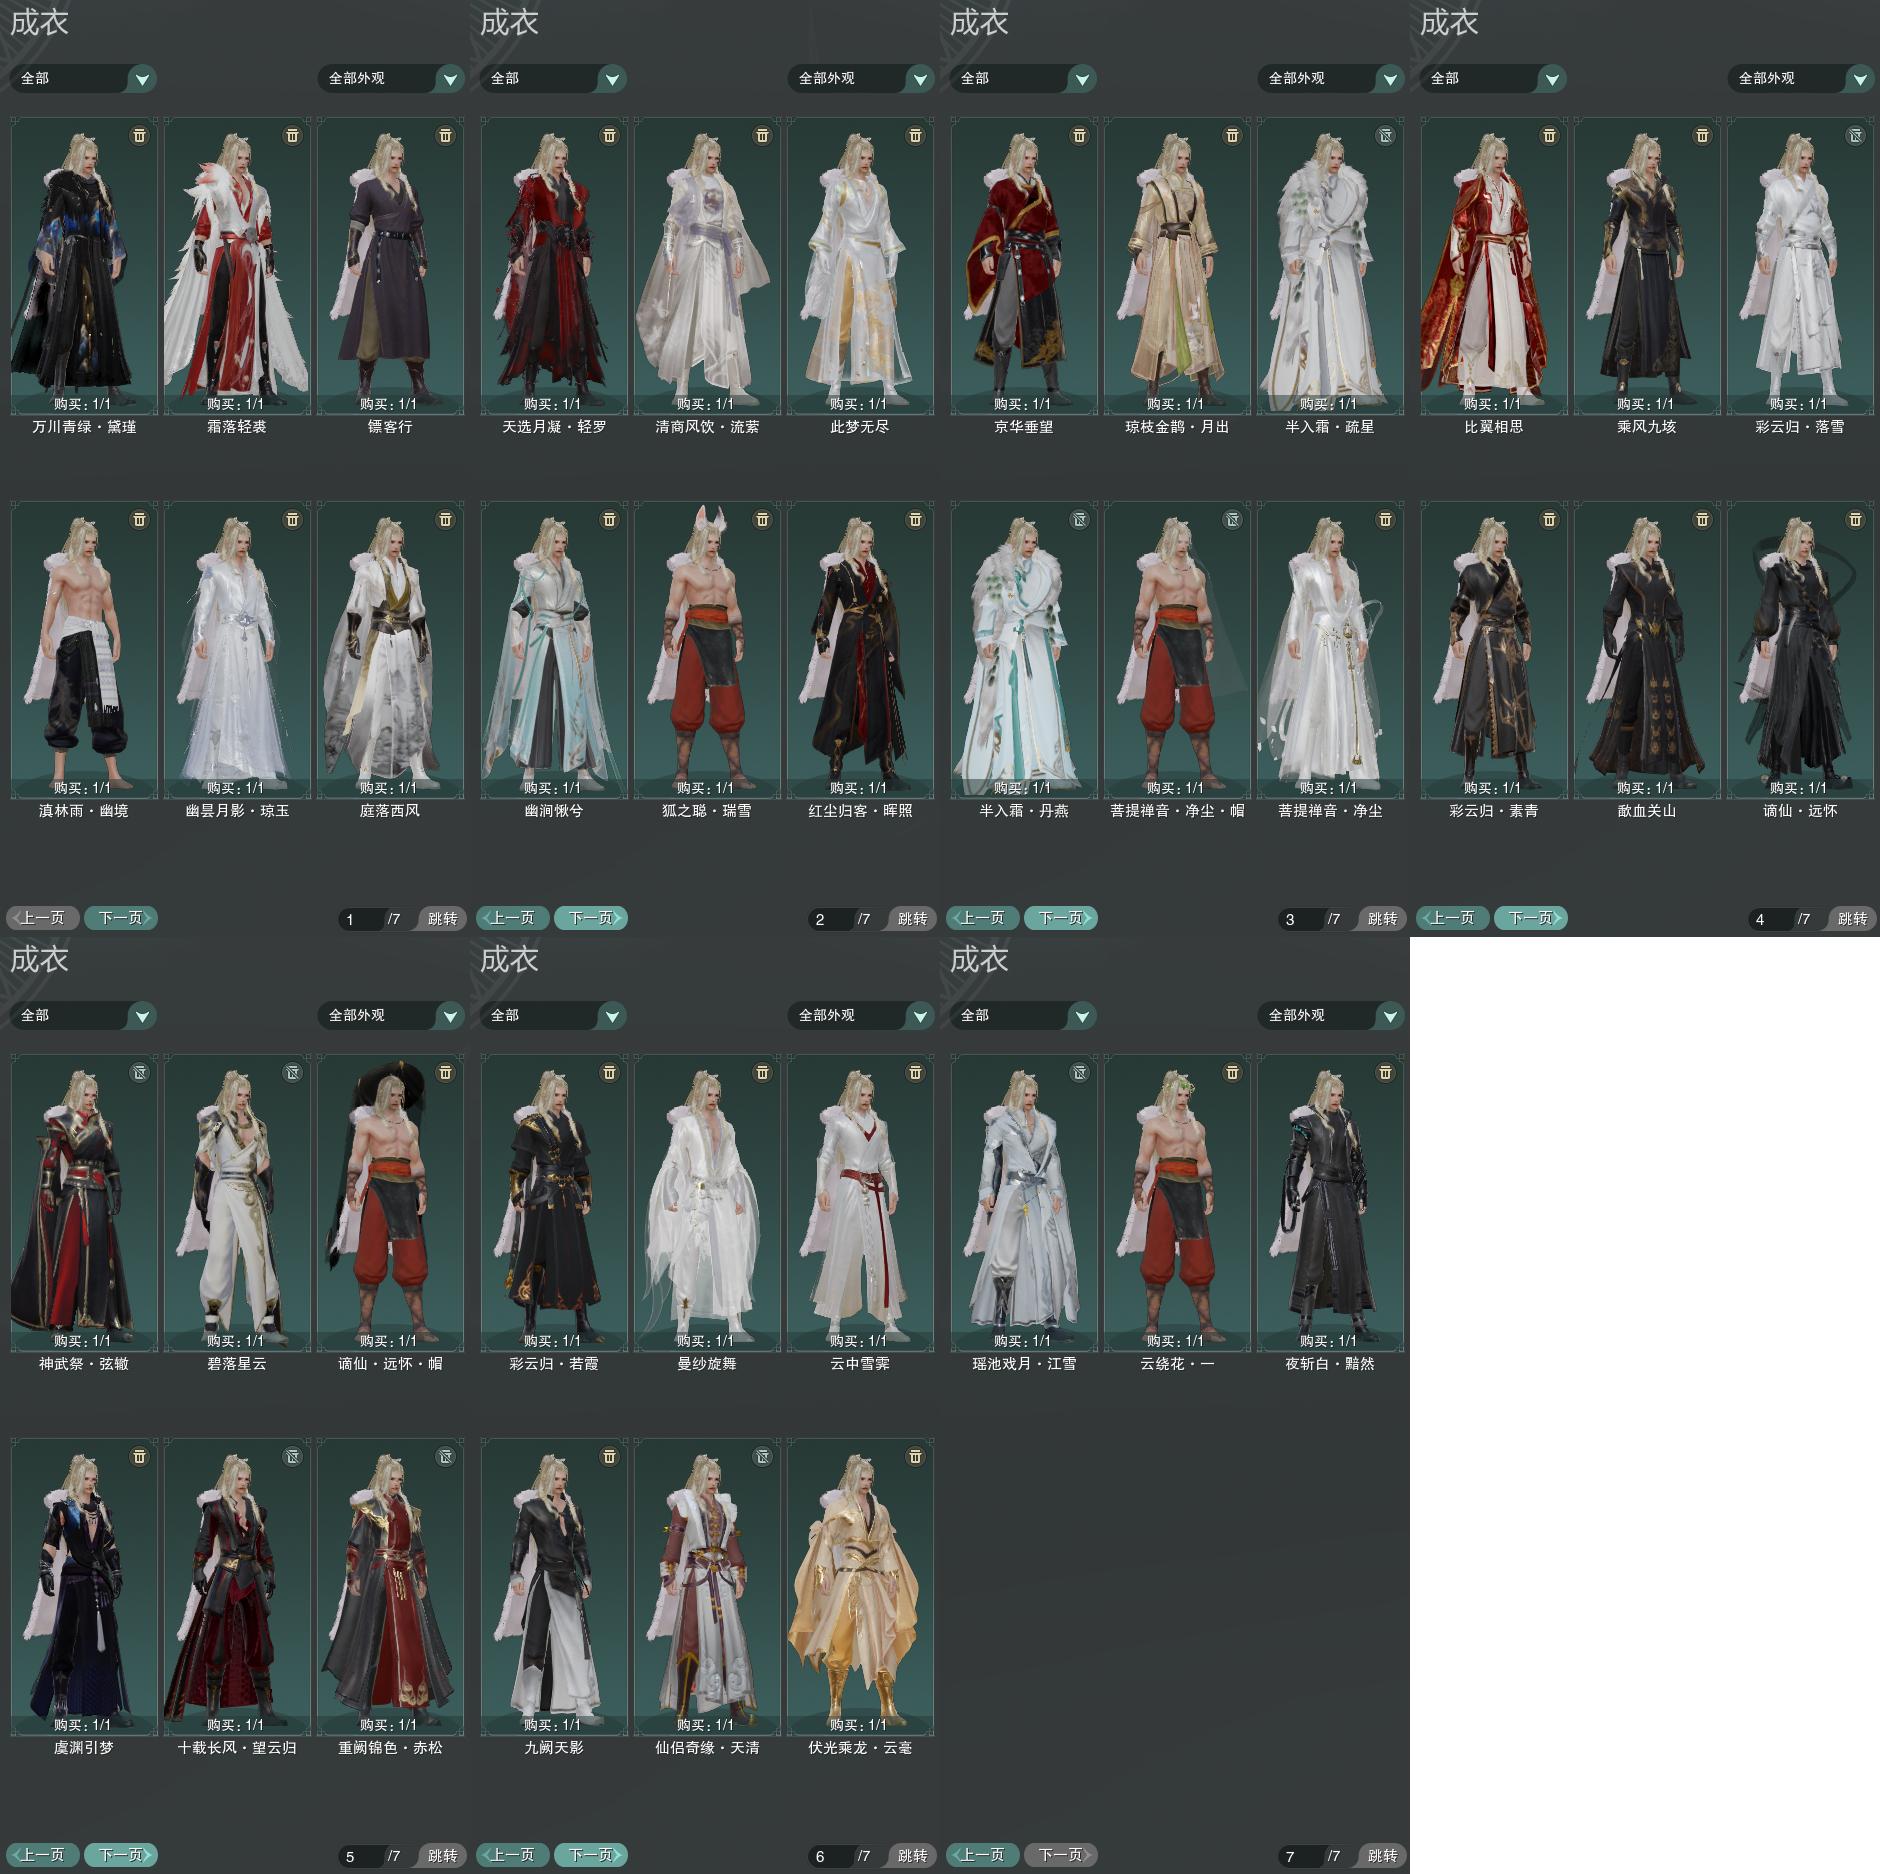Image resolution: width=1880 pixels, height=1874 pixels.
Task: Click trash icon on 伏光乘龙·云毫 outfit card
Action: pos(916,1456)
